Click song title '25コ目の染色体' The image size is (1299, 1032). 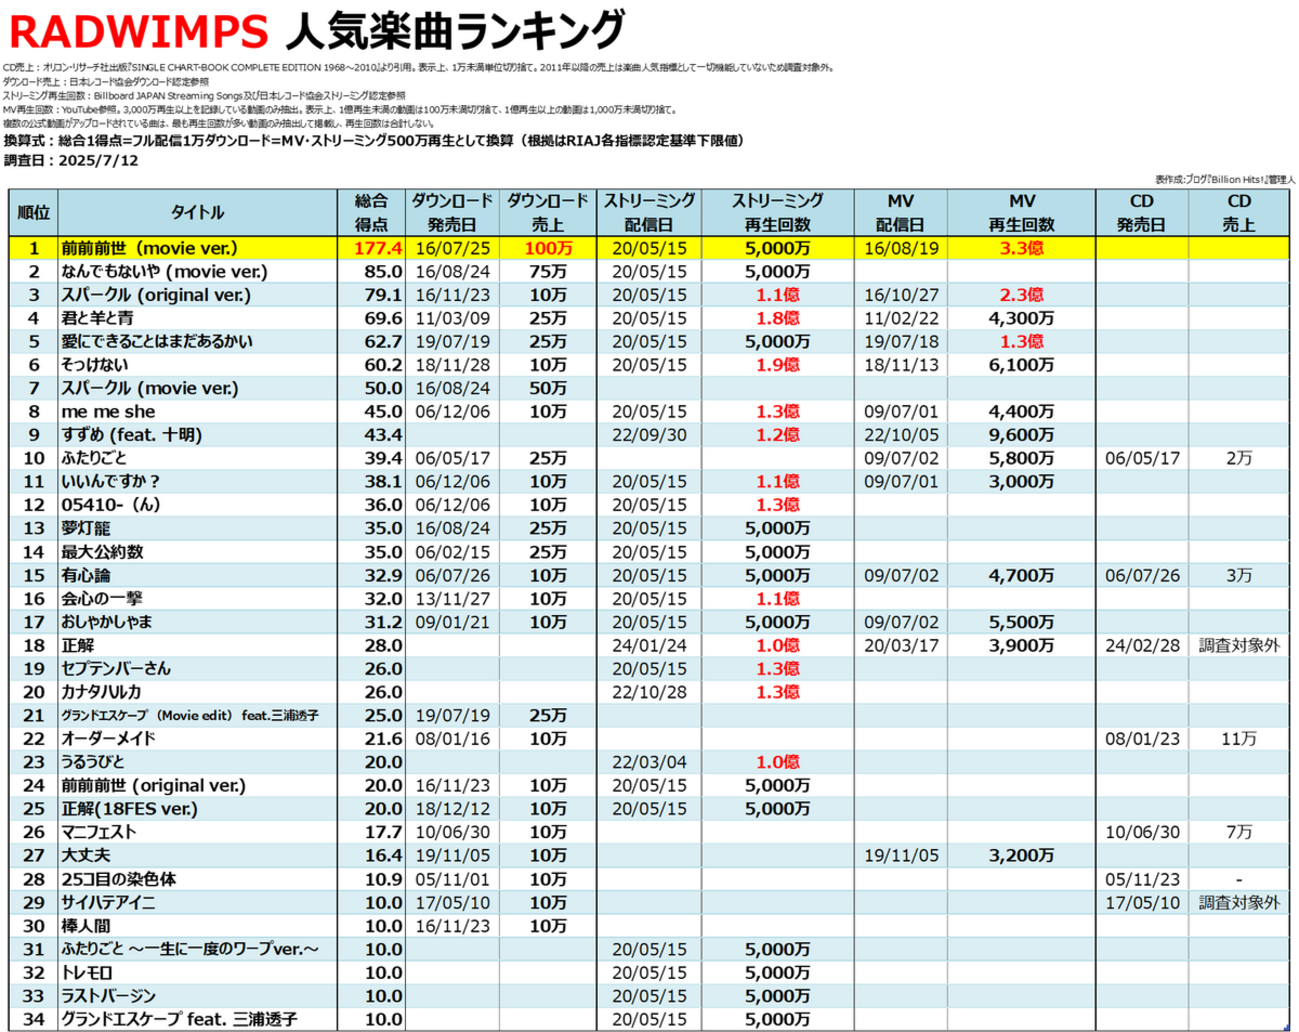118,879
